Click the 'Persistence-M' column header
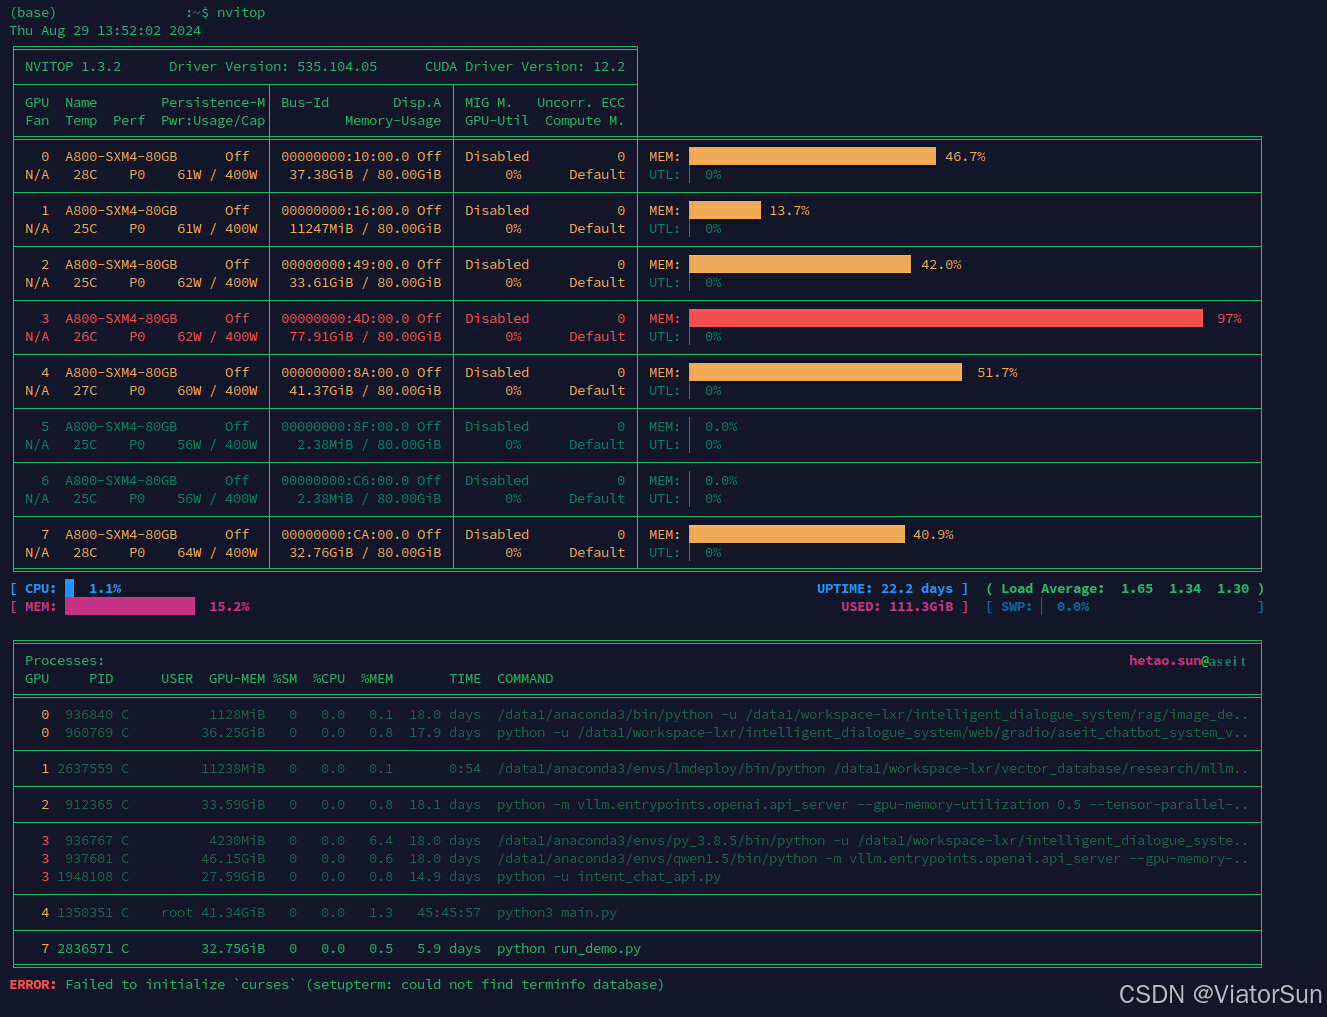This screenshot has height=1017, width=1327. pos(213,103)
